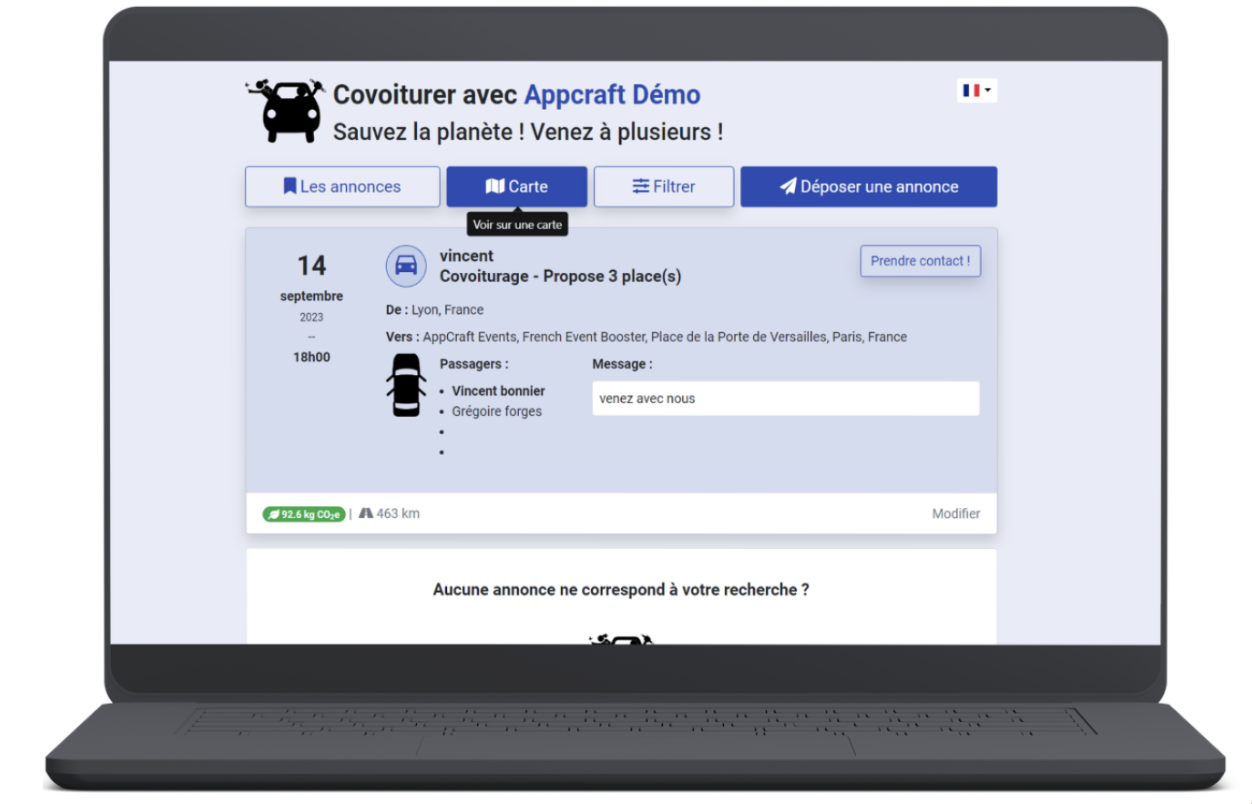Select passenger Vincent bonnier in the list
The image size is (1252, 804).
(x=498, y=391)
